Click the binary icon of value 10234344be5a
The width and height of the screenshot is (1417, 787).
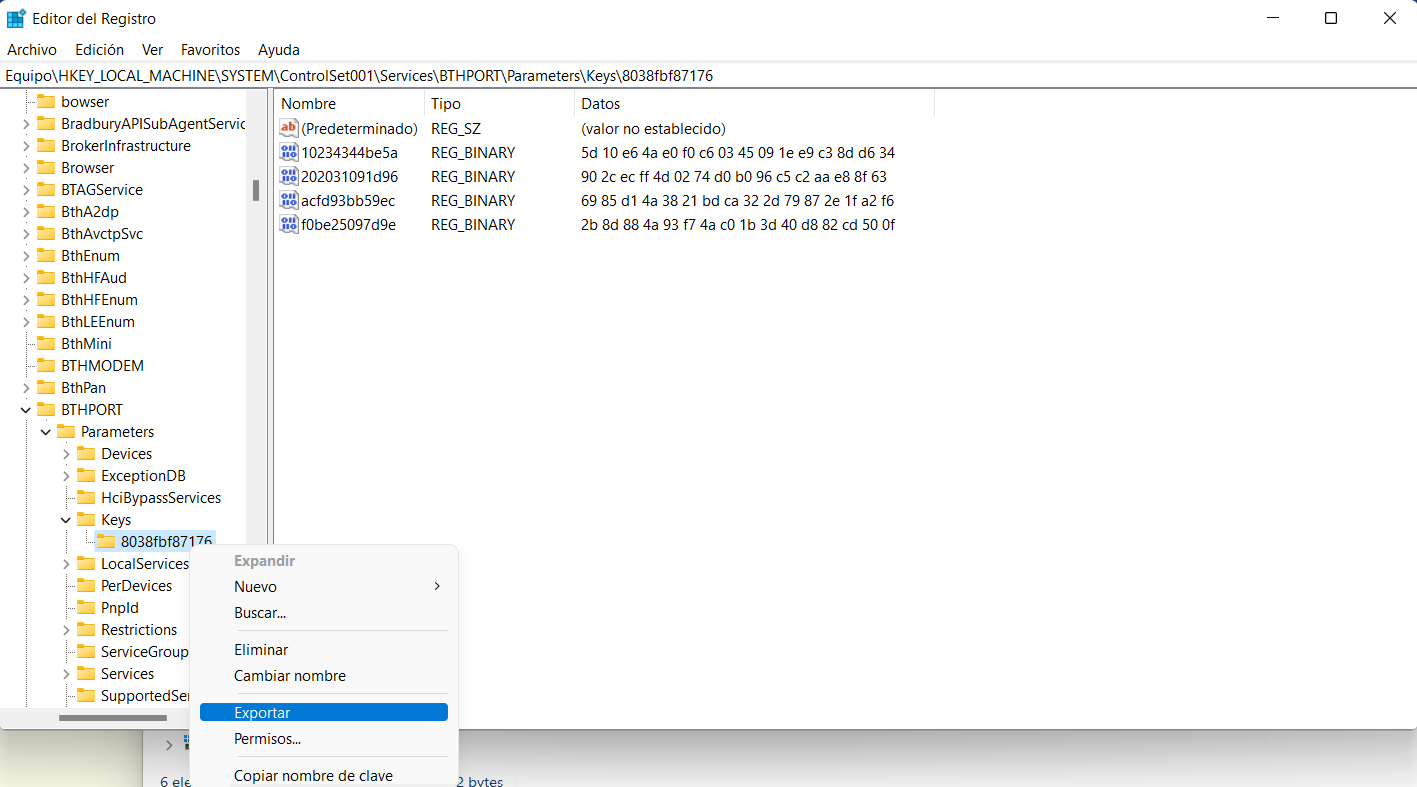tap(289, 153)
